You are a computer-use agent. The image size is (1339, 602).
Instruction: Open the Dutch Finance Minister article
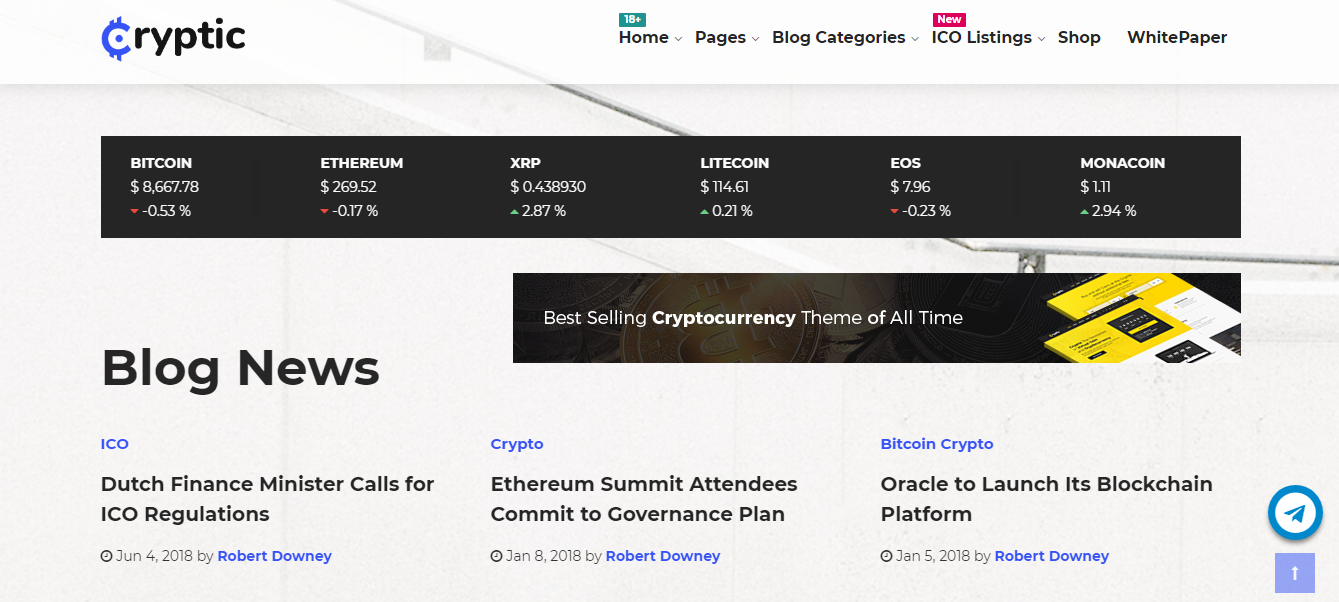click(x=268, y=499)
